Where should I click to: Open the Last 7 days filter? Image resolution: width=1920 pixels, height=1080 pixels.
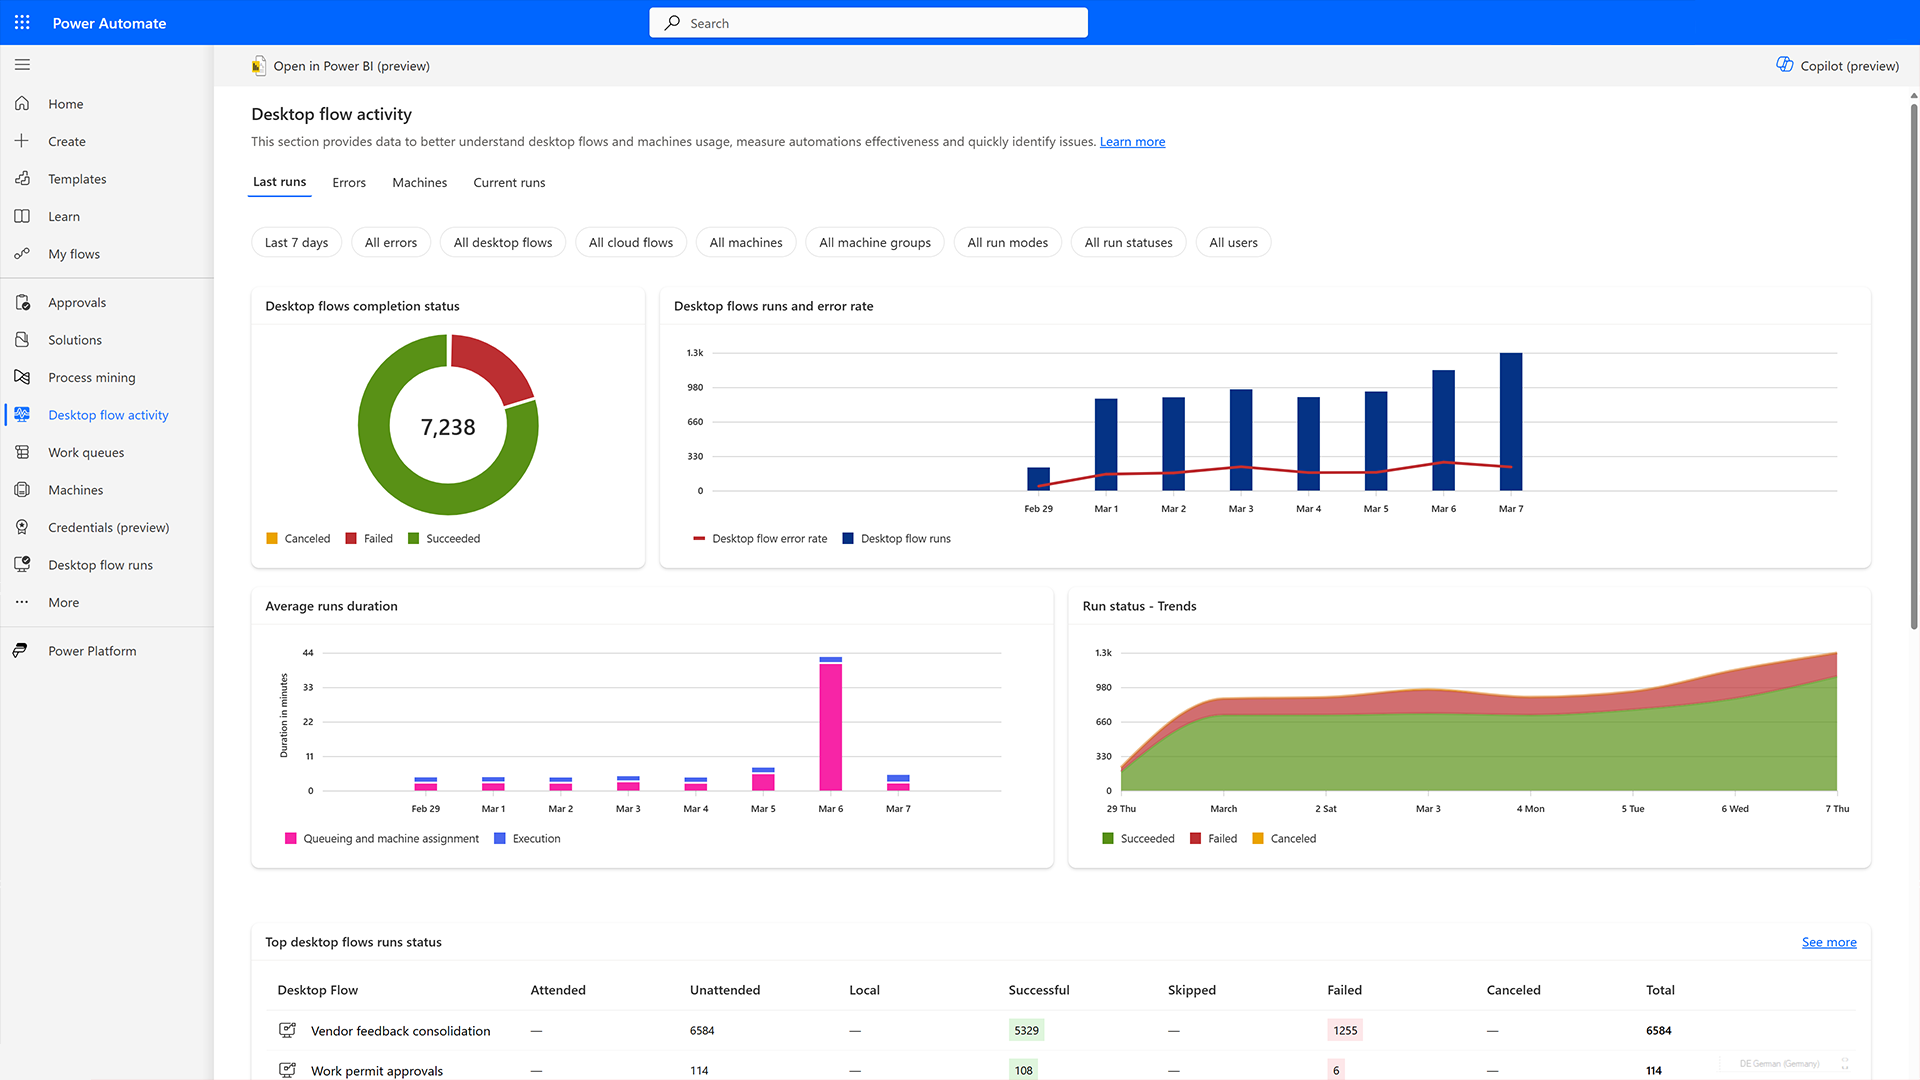(296, 242)
